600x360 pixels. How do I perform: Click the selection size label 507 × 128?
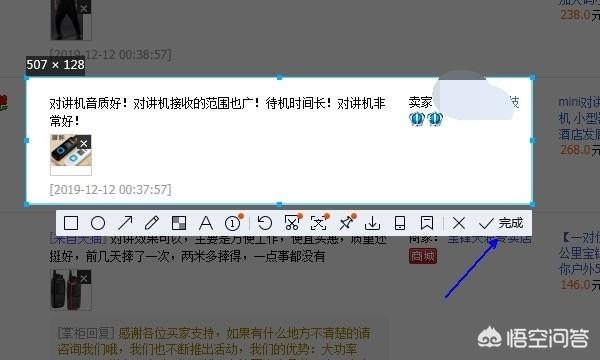[x=55, y=65]
